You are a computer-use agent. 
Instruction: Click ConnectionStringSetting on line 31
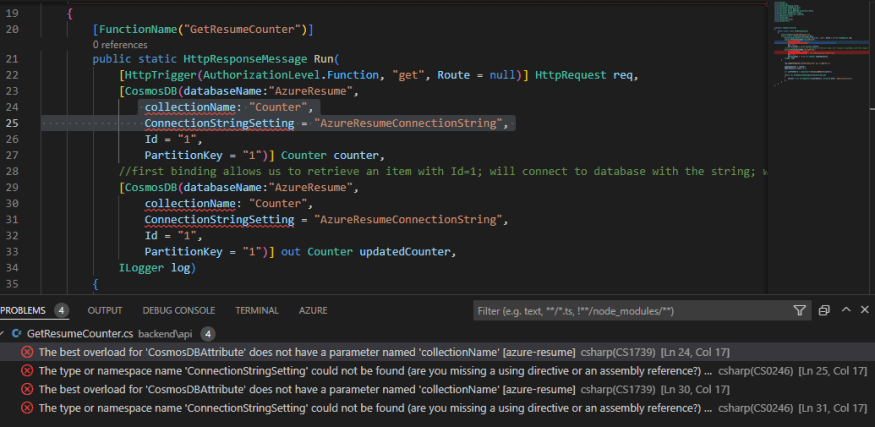(x=219, y=220)
